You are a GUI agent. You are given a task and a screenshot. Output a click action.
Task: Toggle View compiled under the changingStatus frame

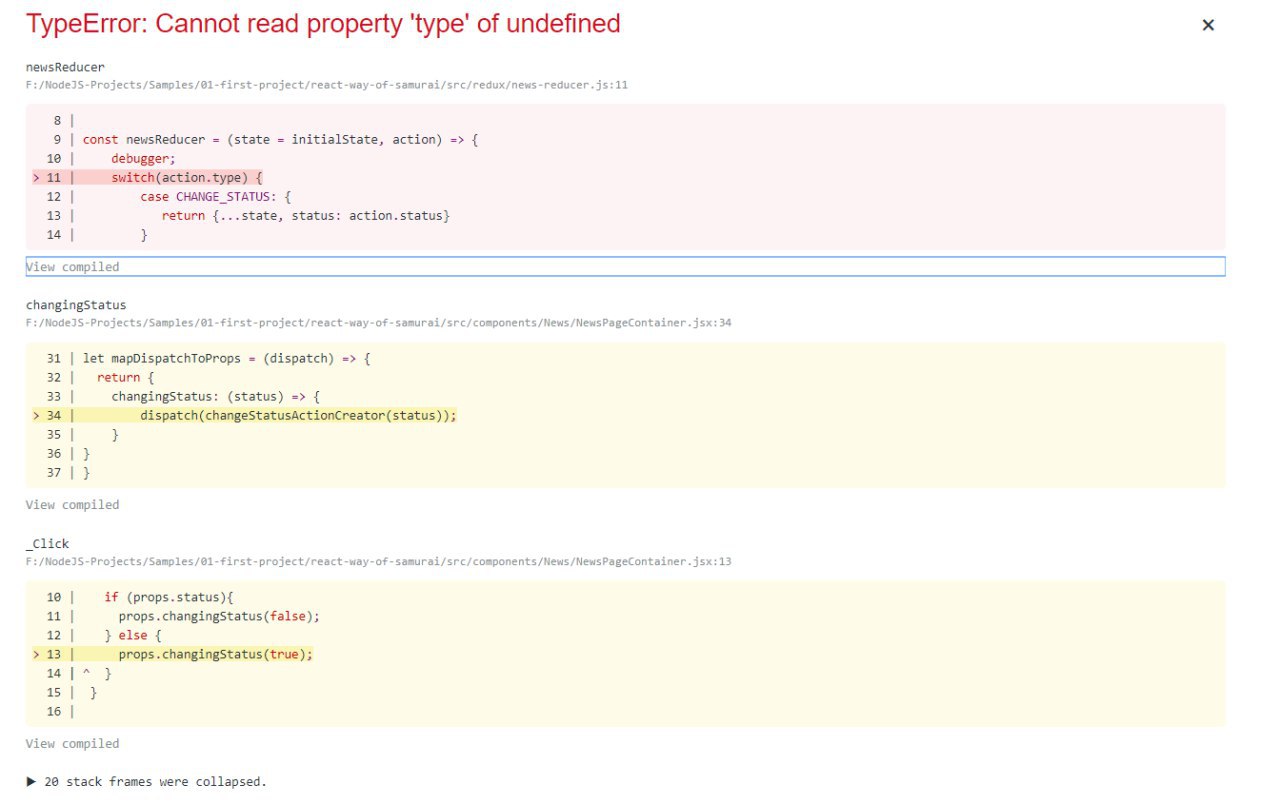coord(72,505)
